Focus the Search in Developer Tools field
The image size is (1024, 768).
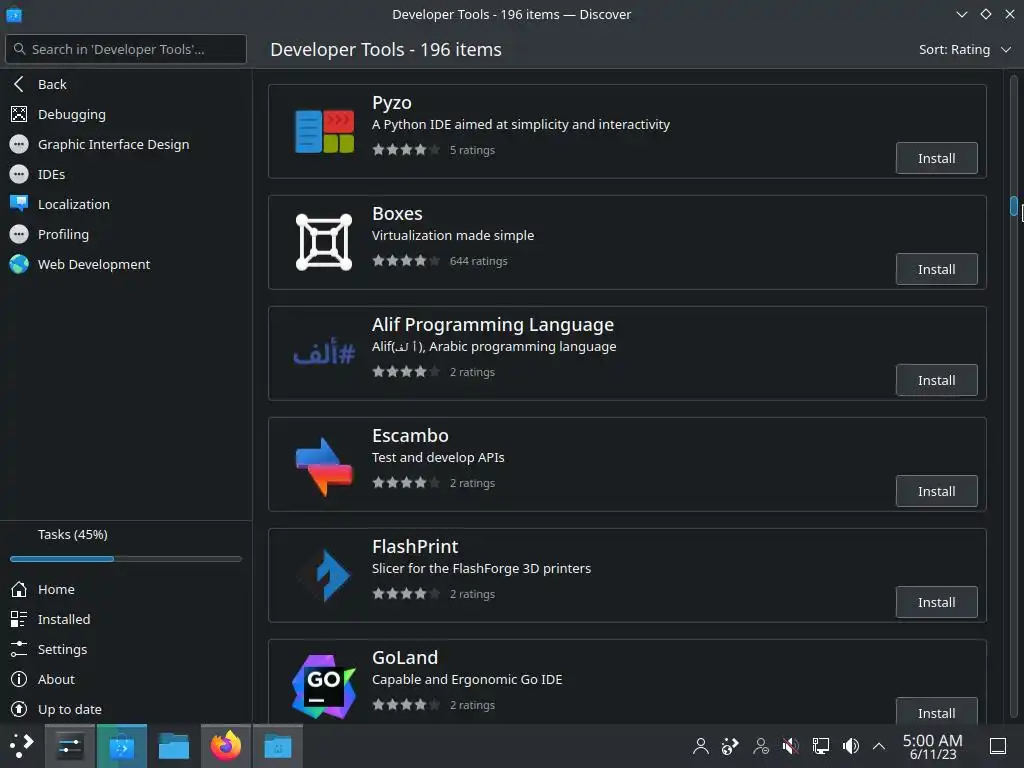coord(125,49)
